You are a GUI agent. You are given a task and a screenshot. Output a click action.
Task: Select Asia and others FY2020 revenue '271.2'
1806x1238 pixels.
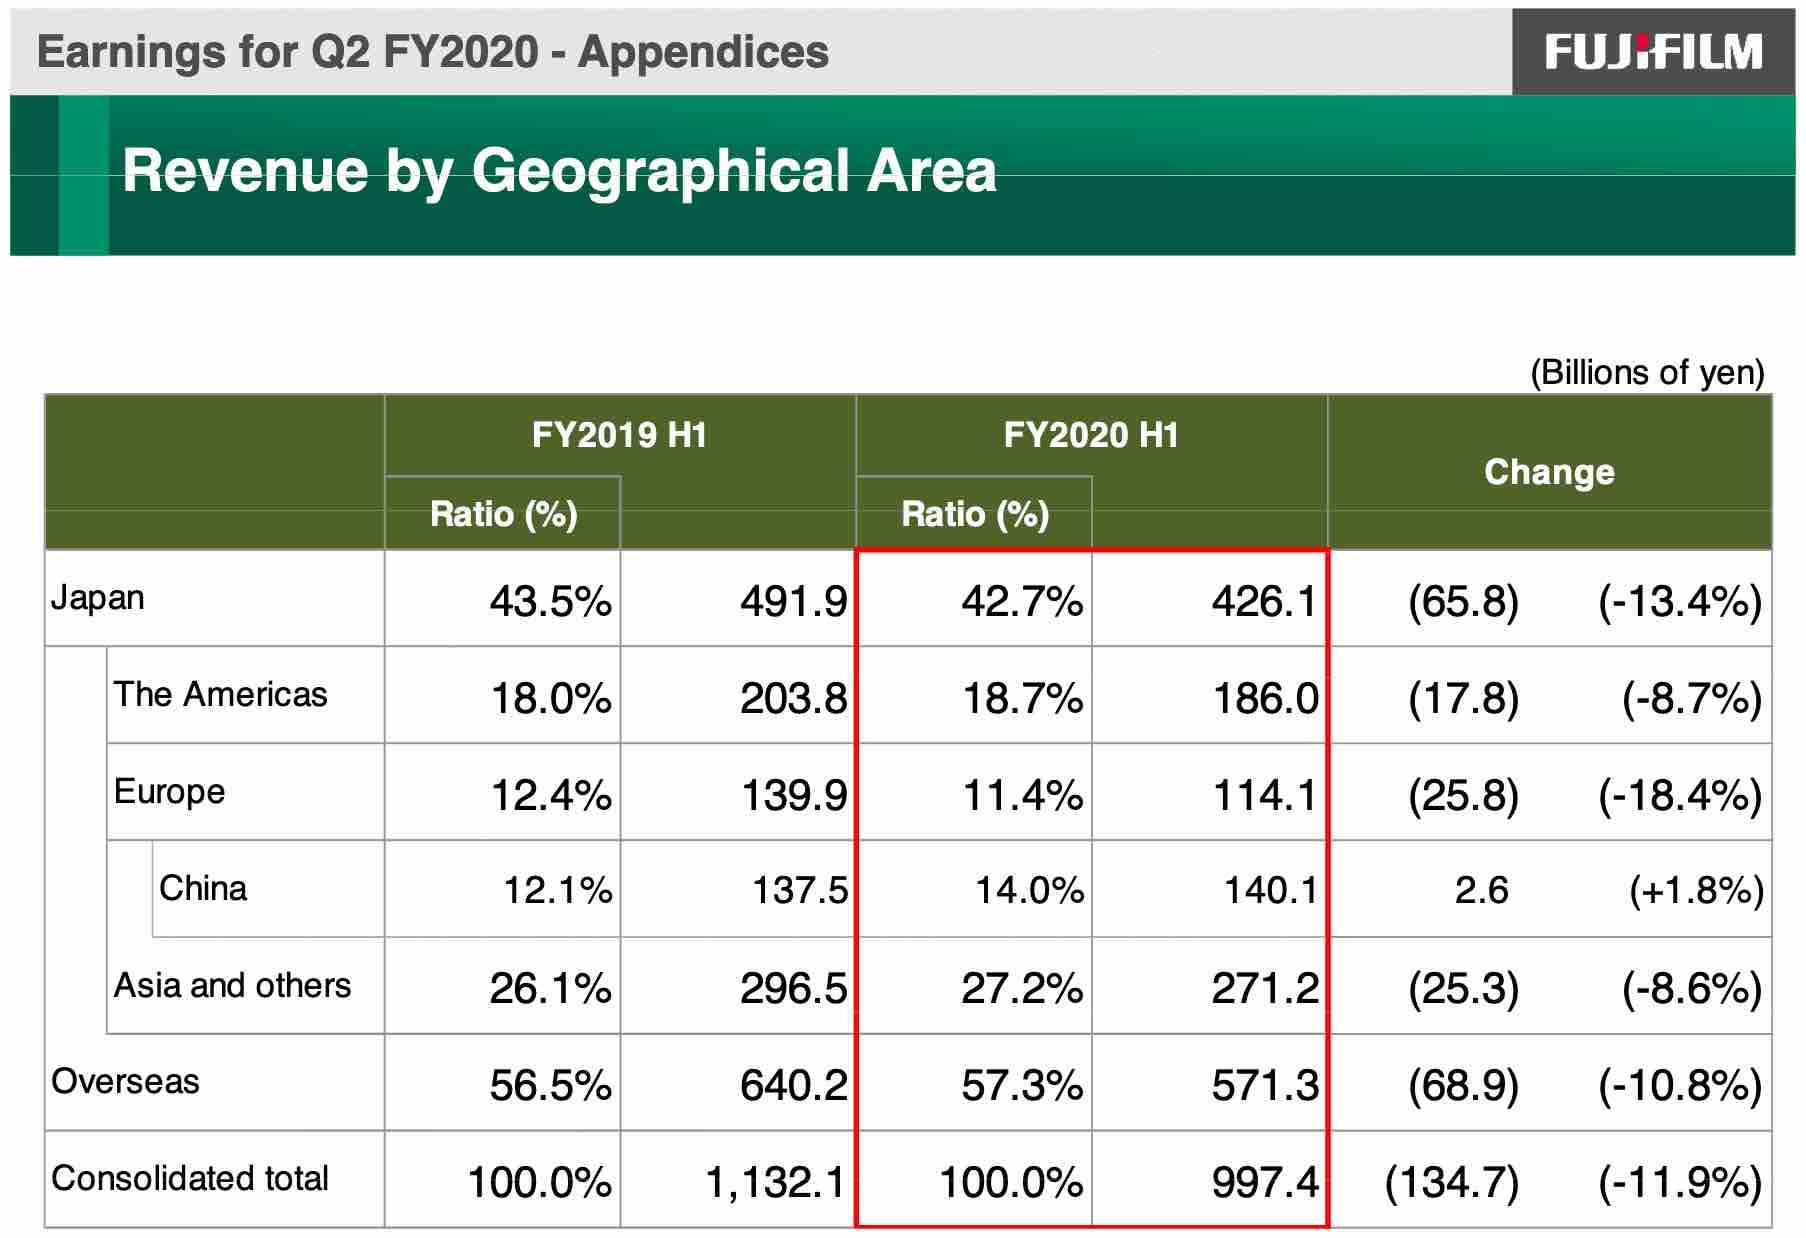(x=1265, y=988)
